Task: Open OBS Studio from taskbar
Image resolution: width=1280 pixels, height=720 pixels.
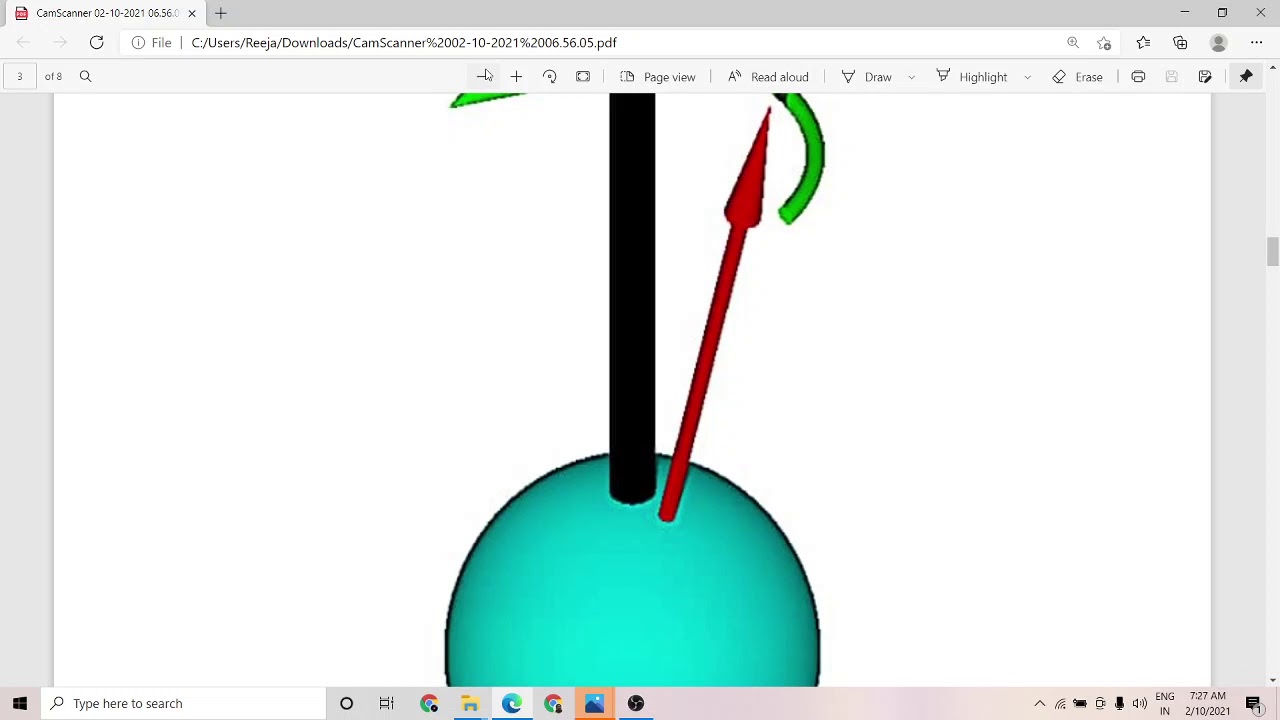Action: (x=636, y=703)
